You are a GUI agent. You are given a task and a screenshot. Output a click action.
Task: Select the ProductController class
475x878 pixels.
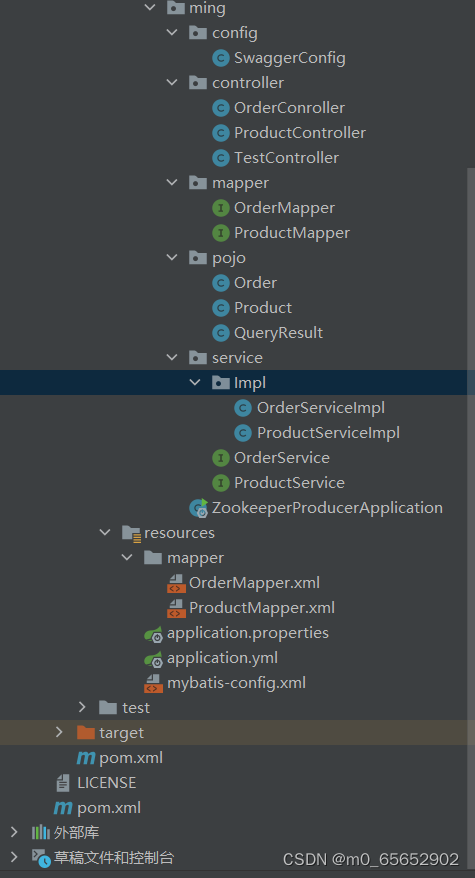[300, 133]
